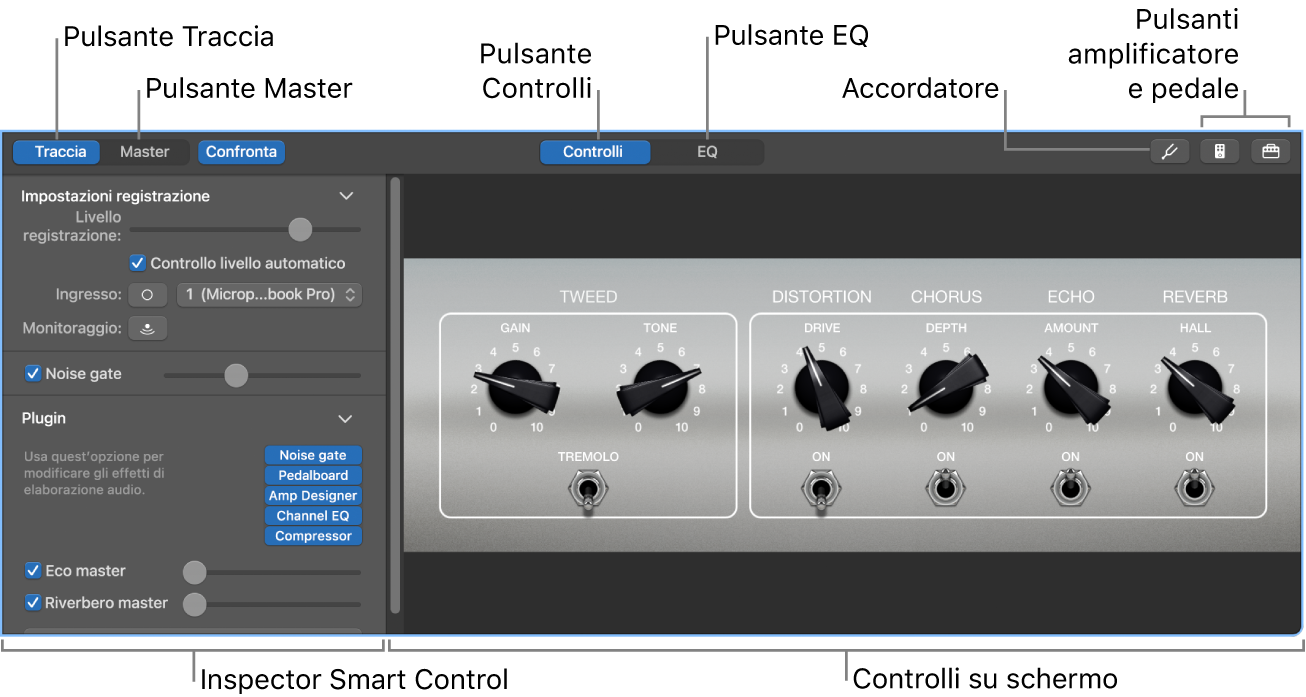The width and height of the screenshot is (1306, 697).
Task: Open the Compressor plugin slot
Action: pos(313,536)
